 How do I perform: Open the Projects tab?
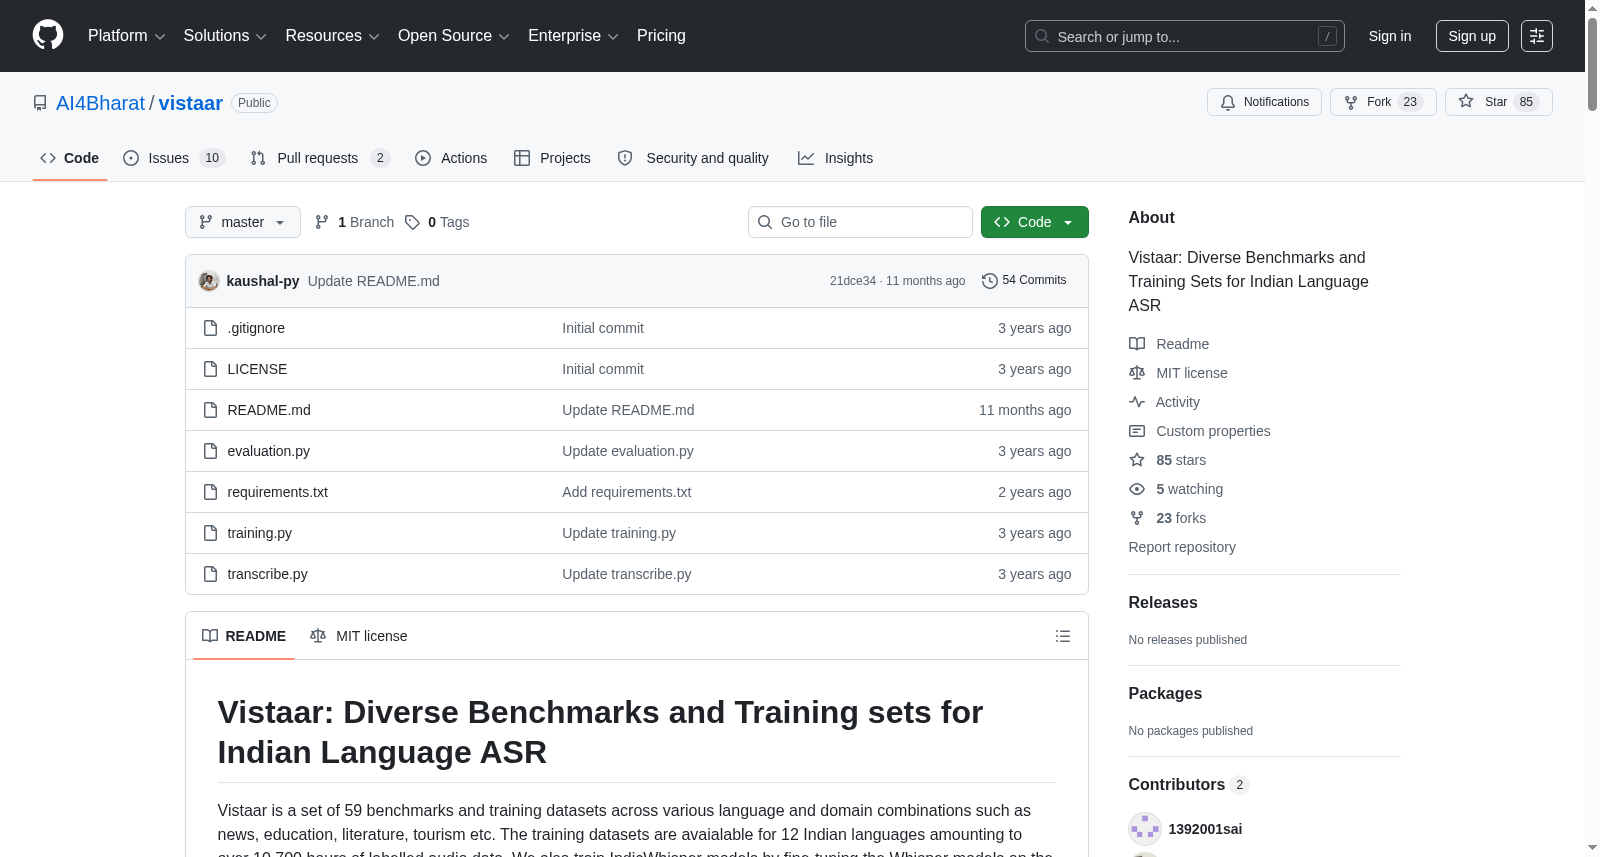[552, 158]
